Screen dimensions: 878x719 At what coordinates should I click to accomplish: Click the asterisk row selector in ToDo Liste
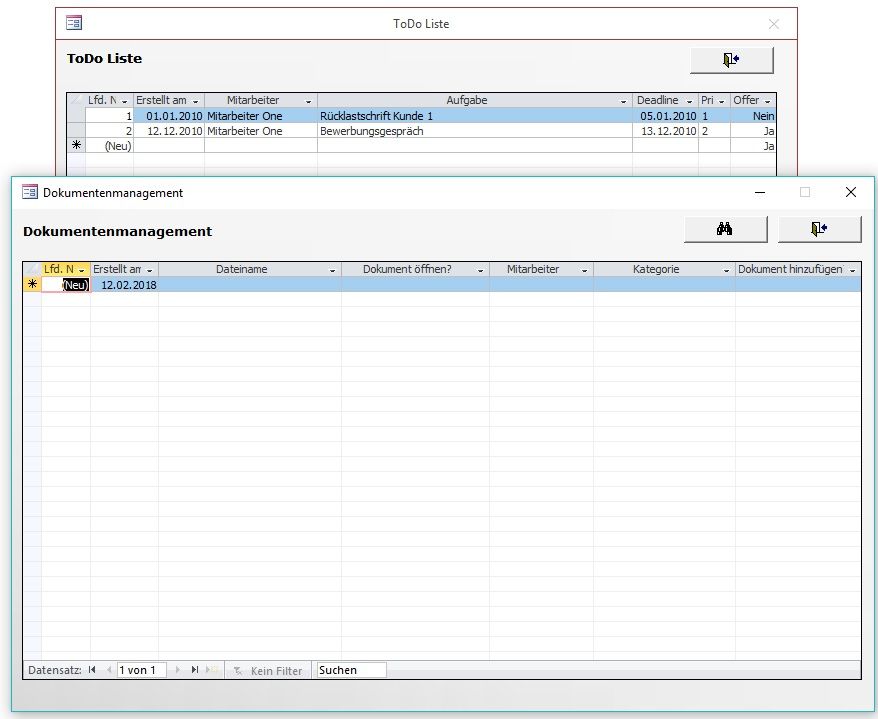(77, 146)
